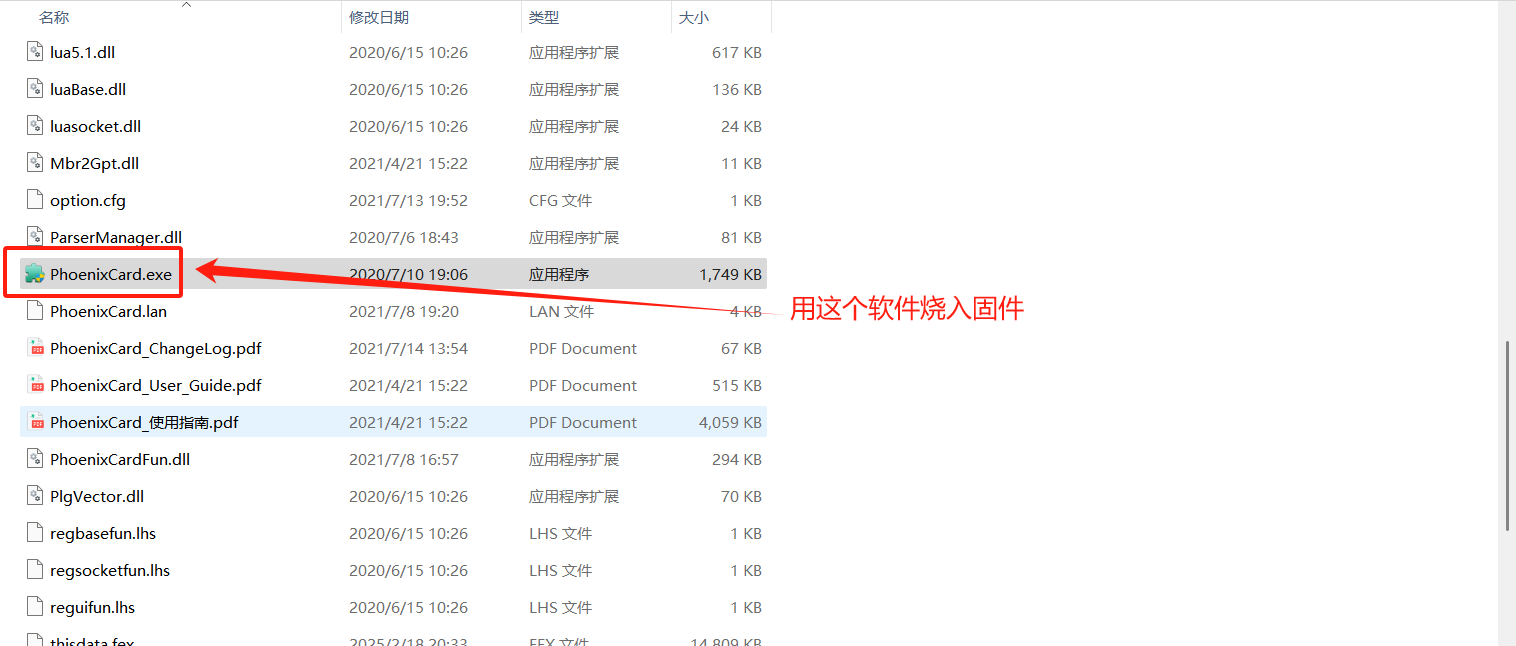Viewport: 1516px width, 646px height.
Task: Click the date 2021/7/8 19:20 of PhoenixCard.lan
Action: (x=404, y=311)
